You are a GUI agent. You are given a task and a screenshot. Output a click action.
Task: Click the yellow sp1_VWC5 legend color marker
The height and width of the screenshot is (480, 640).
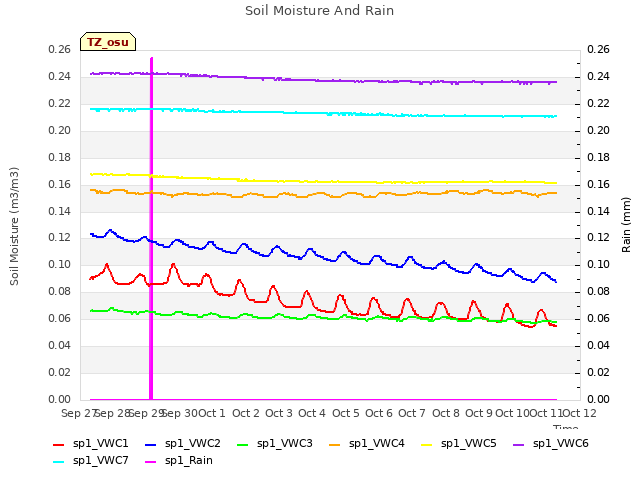click(x=427, y=445)
